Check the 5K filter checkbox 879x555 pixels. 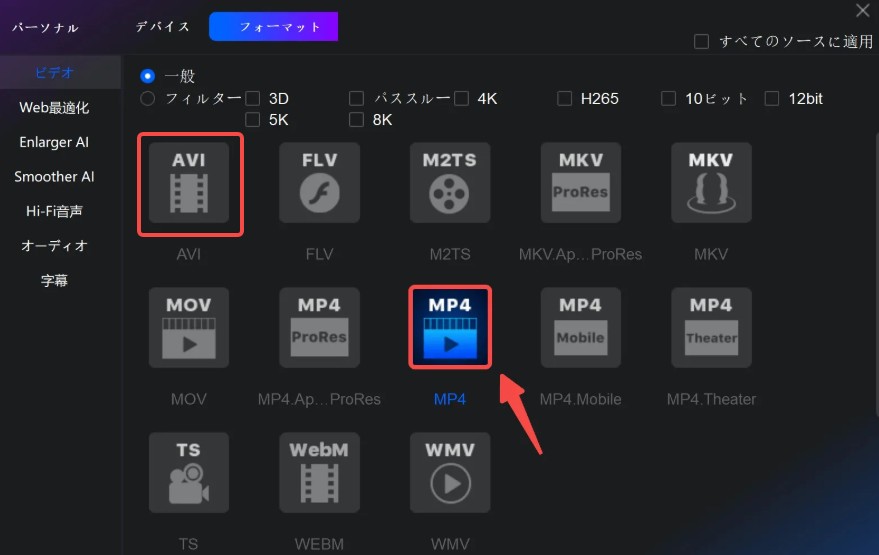click(253, 119)
